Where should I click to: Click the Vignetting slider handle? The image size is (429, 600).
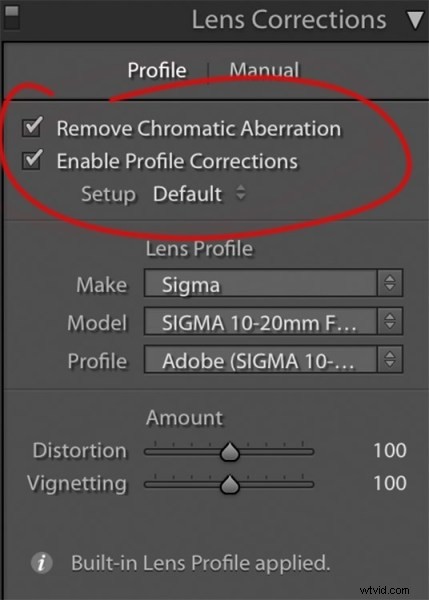pyautogui.click(x=230, y=484)
